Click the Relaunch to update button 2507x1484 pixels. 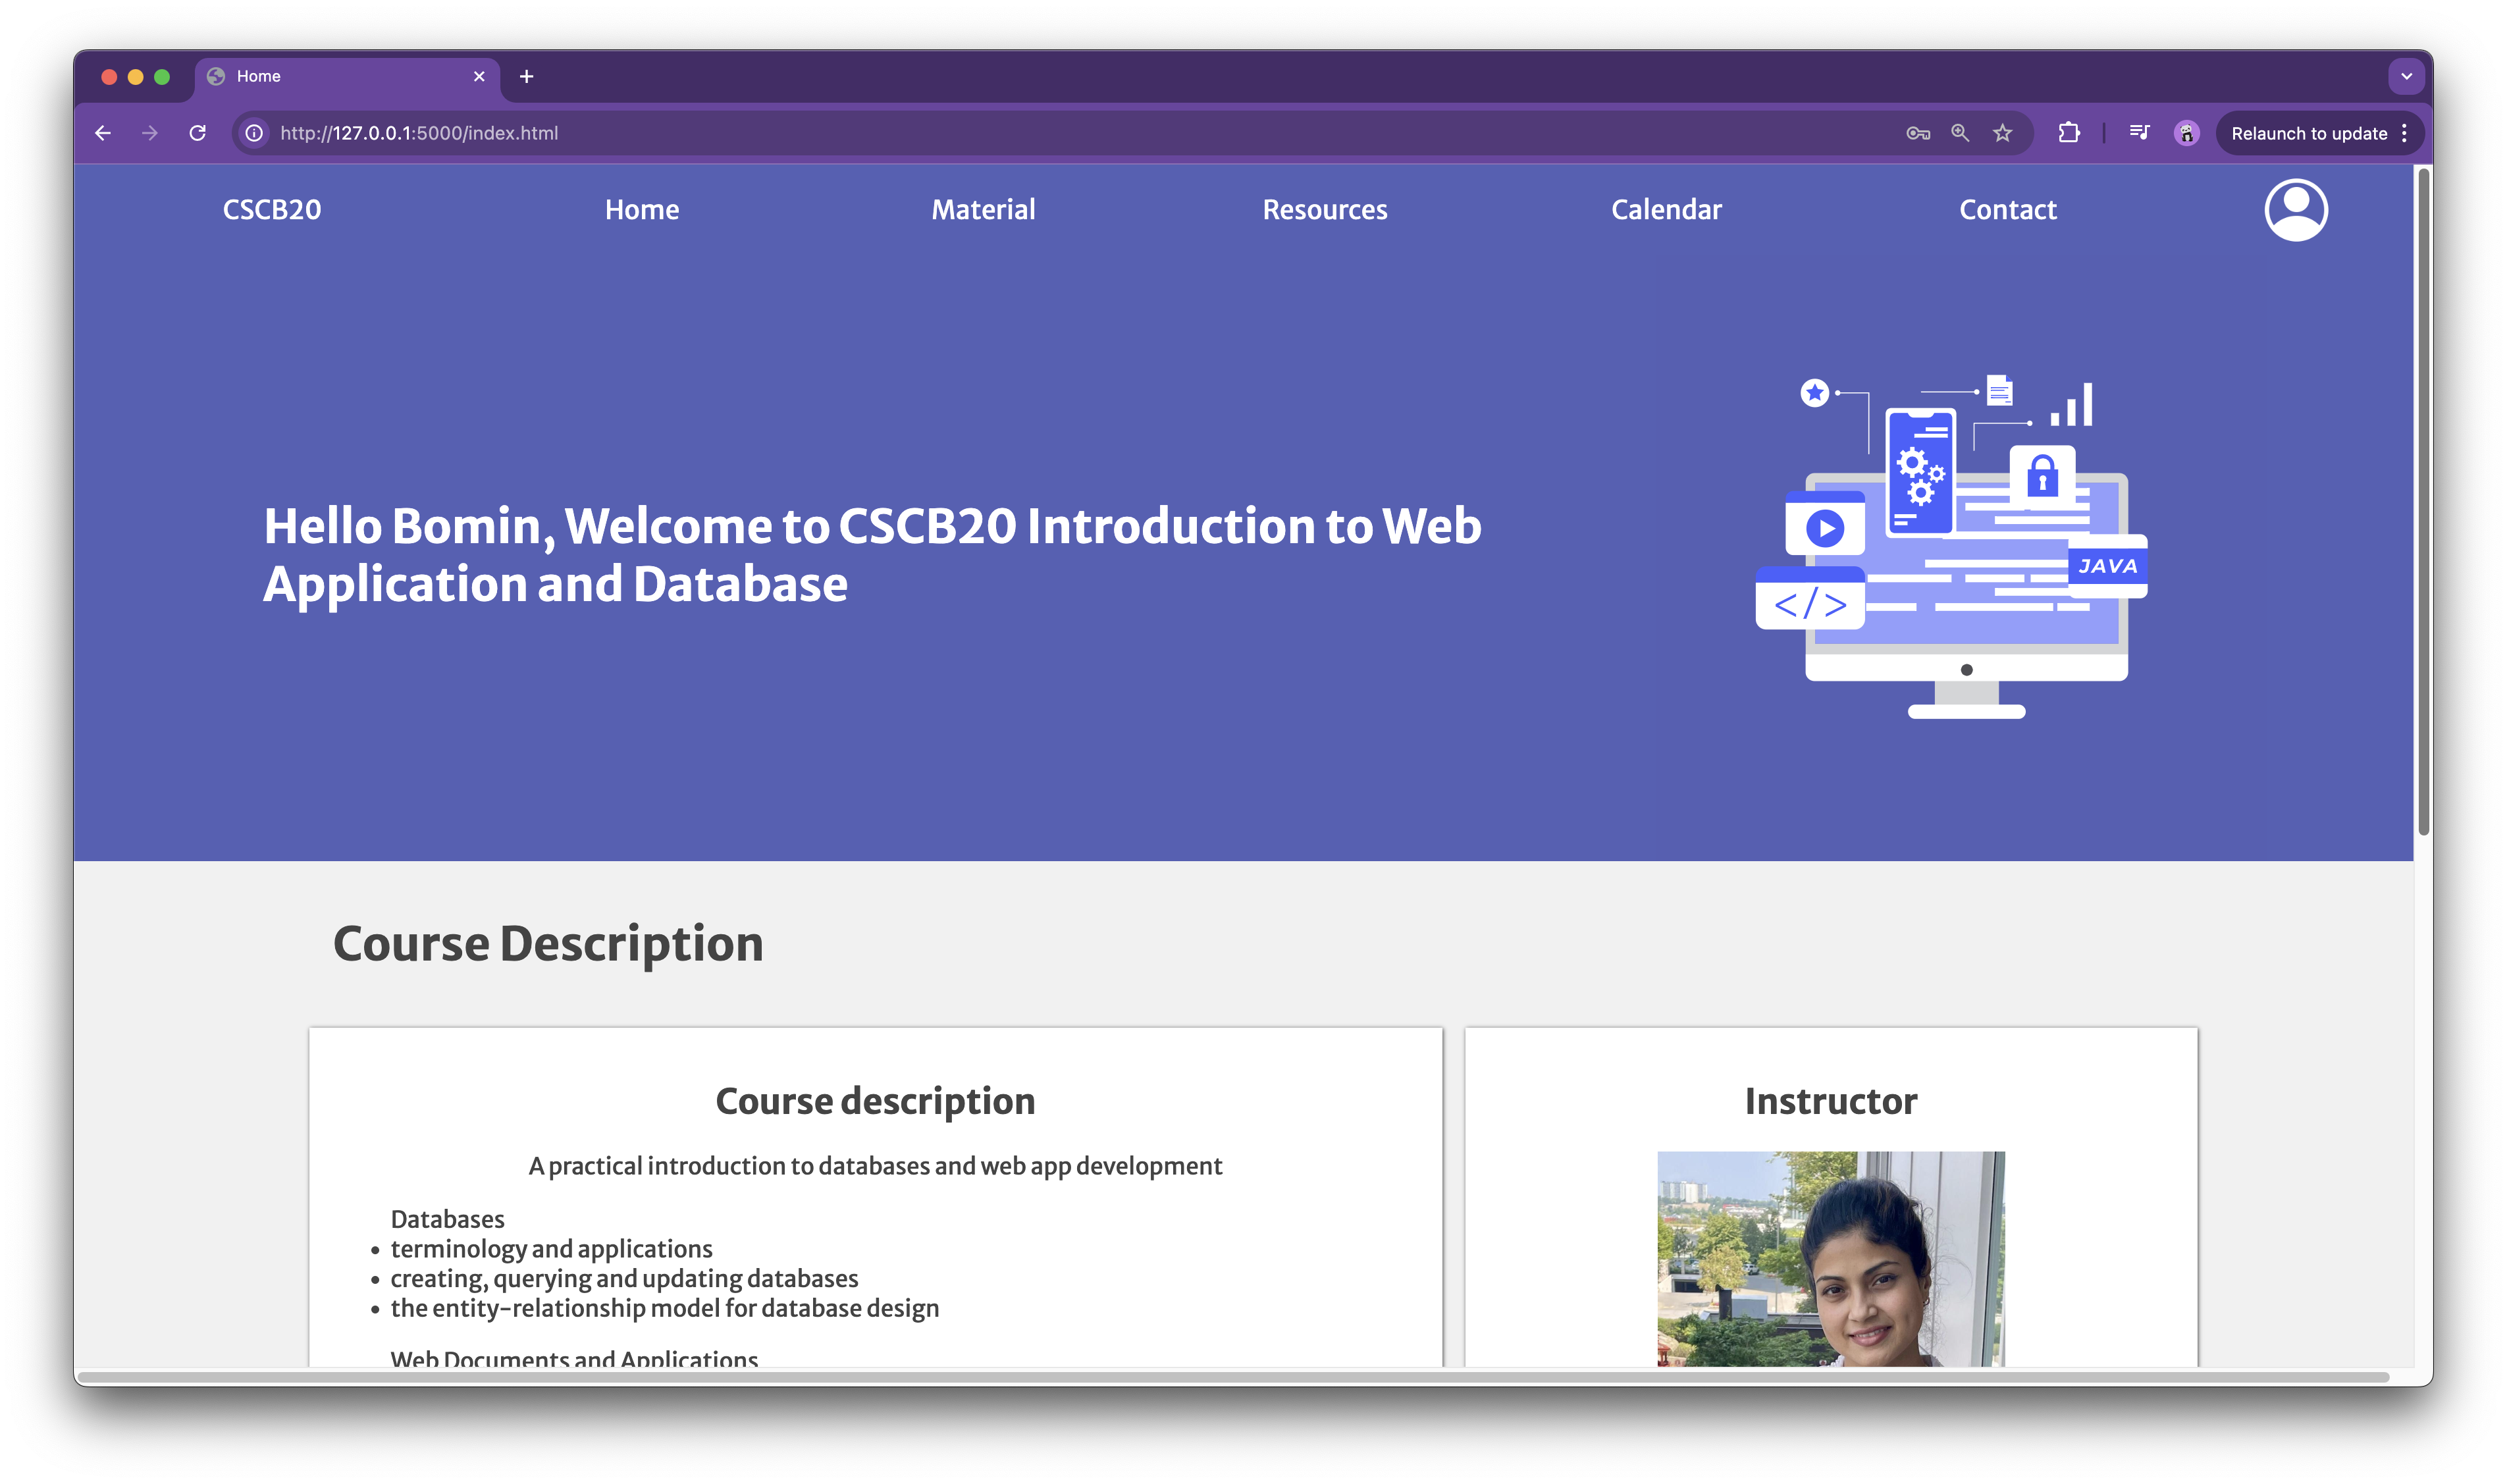pyautogui.click(x=2309, y=132)
